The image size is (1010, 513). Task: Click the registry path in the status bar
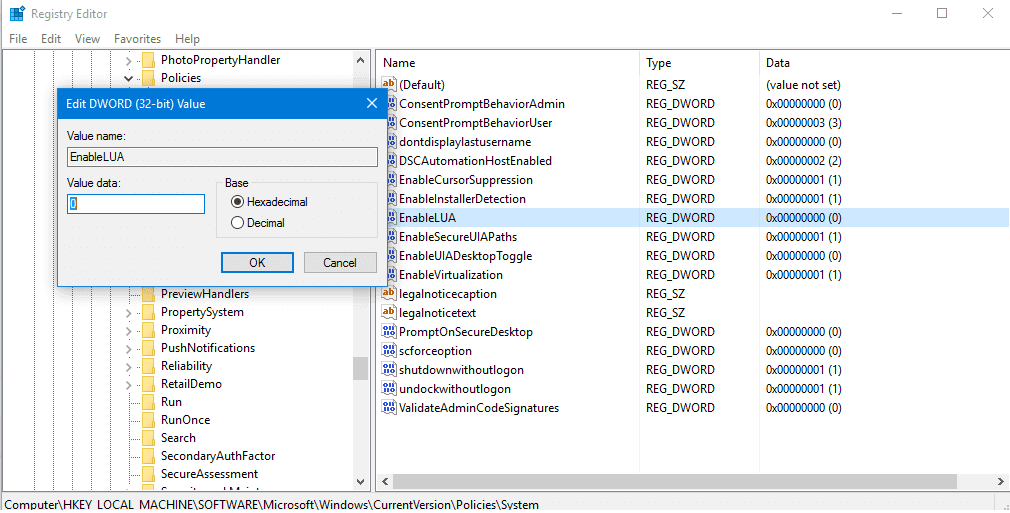coord(272,505)
